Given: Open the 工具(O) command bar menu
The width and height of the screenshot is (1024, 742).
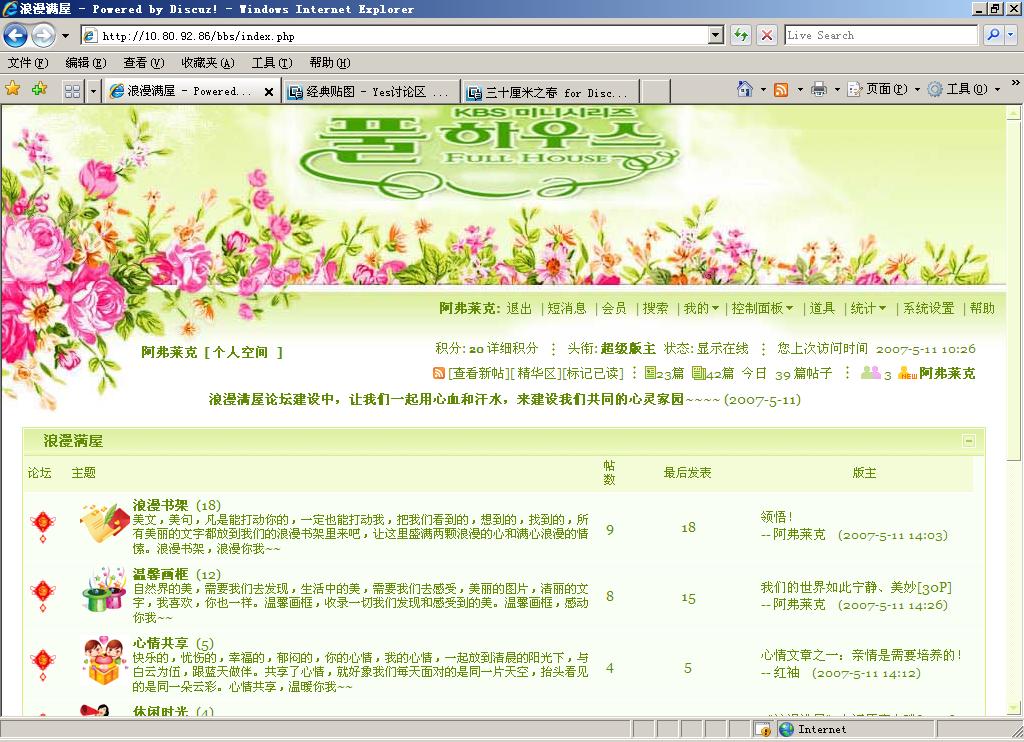Looking at the screenshot, I should 964,89.
